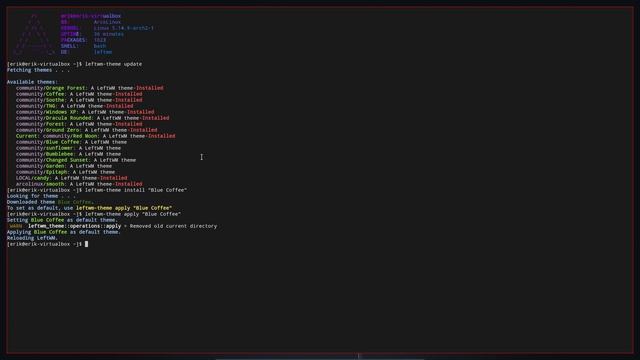The height and width of the screenshot is (360, 640).
Task: Select the 'community/sunflower' theme row
Action: tap(68, 148)
